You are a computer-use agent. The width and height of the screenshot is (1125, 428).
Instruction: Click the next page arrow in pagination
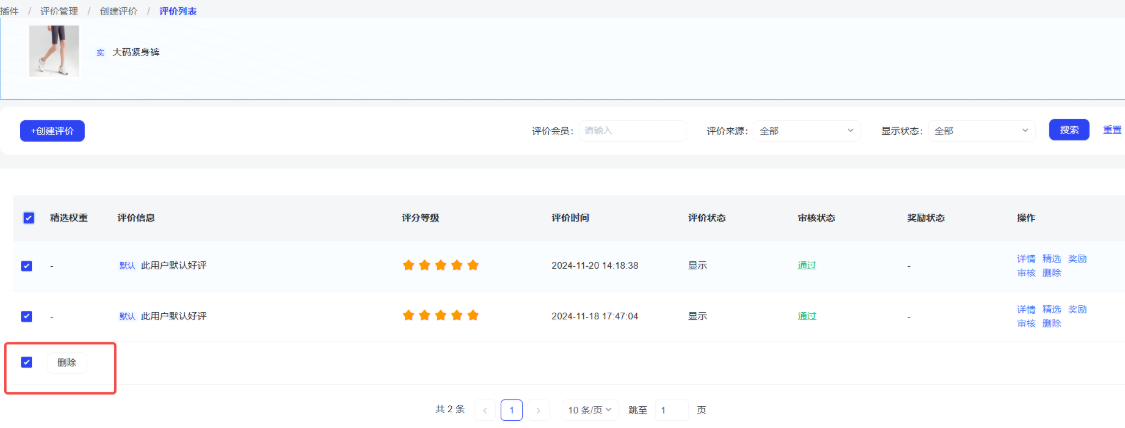(x=539, y=410)
